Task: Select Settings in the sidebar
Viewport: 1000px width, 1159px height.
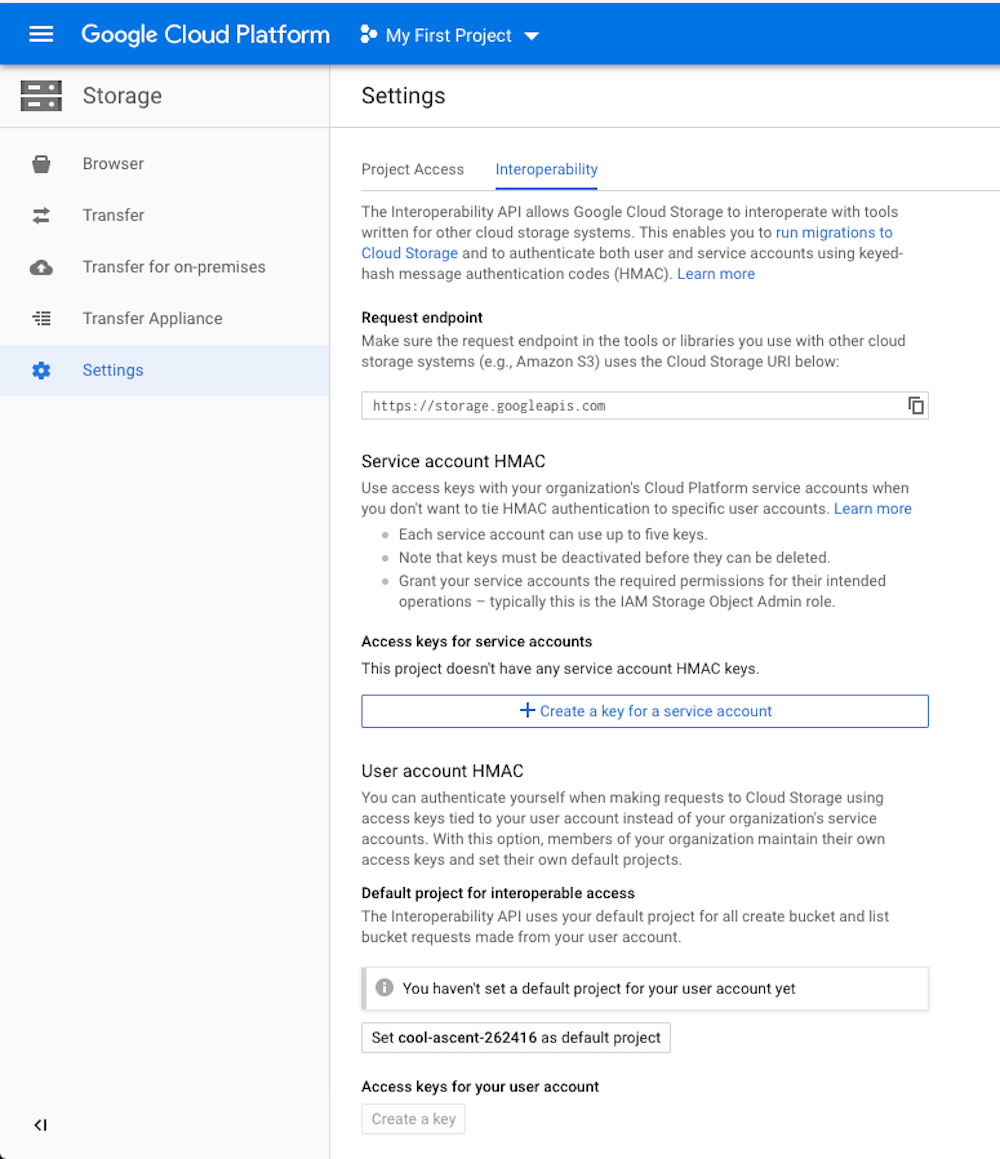Action: [x=164, y=370]
